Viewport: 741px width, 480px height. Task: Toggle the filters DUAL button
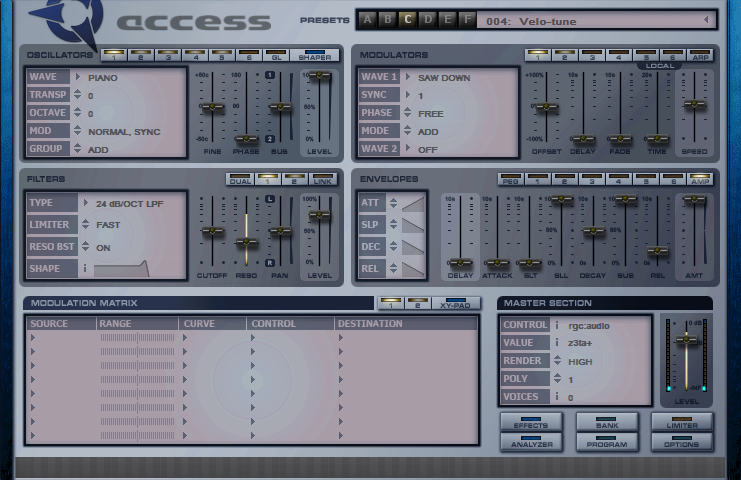240,180
